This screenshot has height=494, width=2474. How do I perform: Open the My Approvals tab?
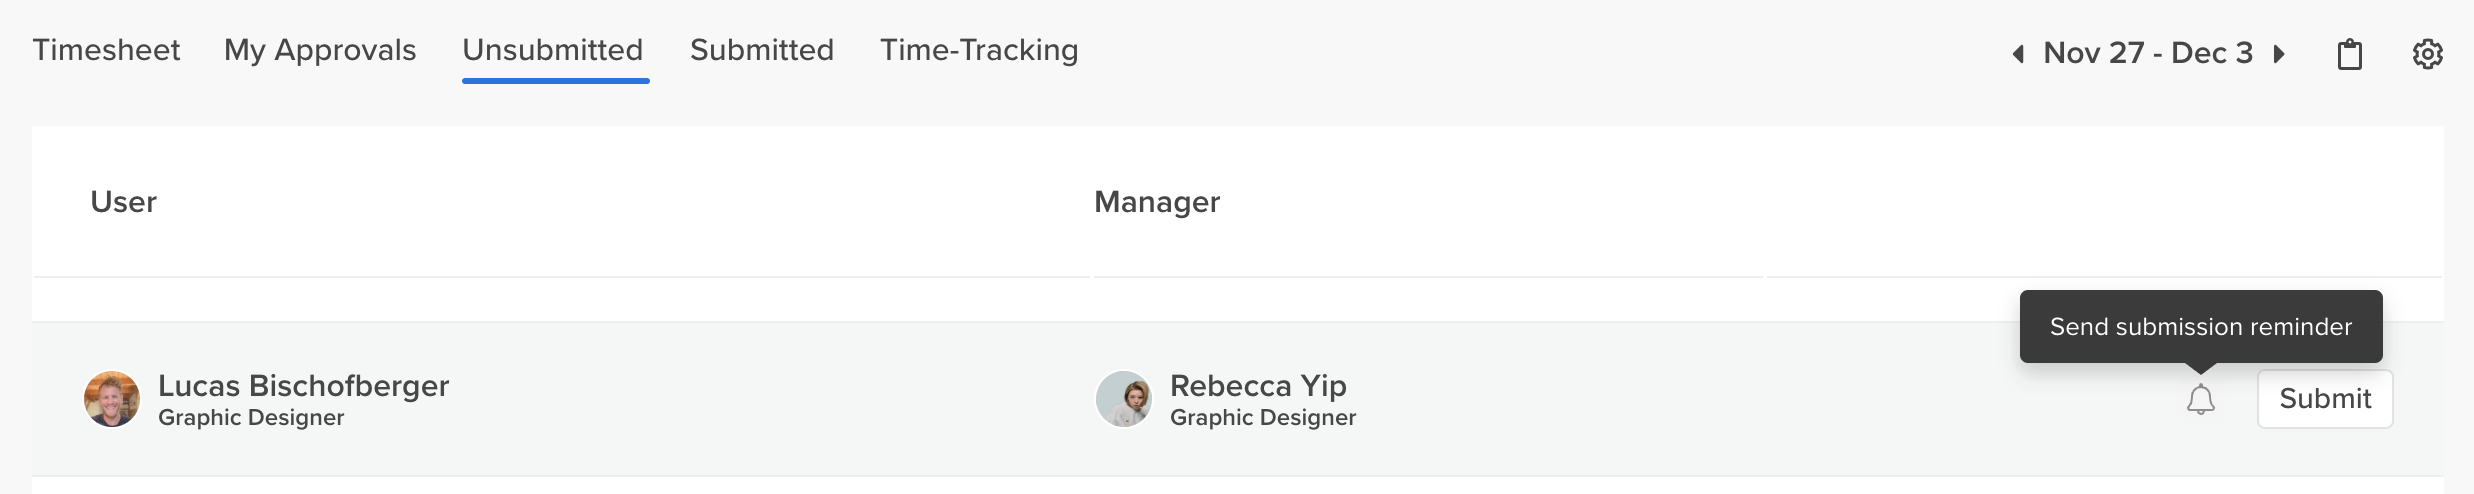point(320,50)
